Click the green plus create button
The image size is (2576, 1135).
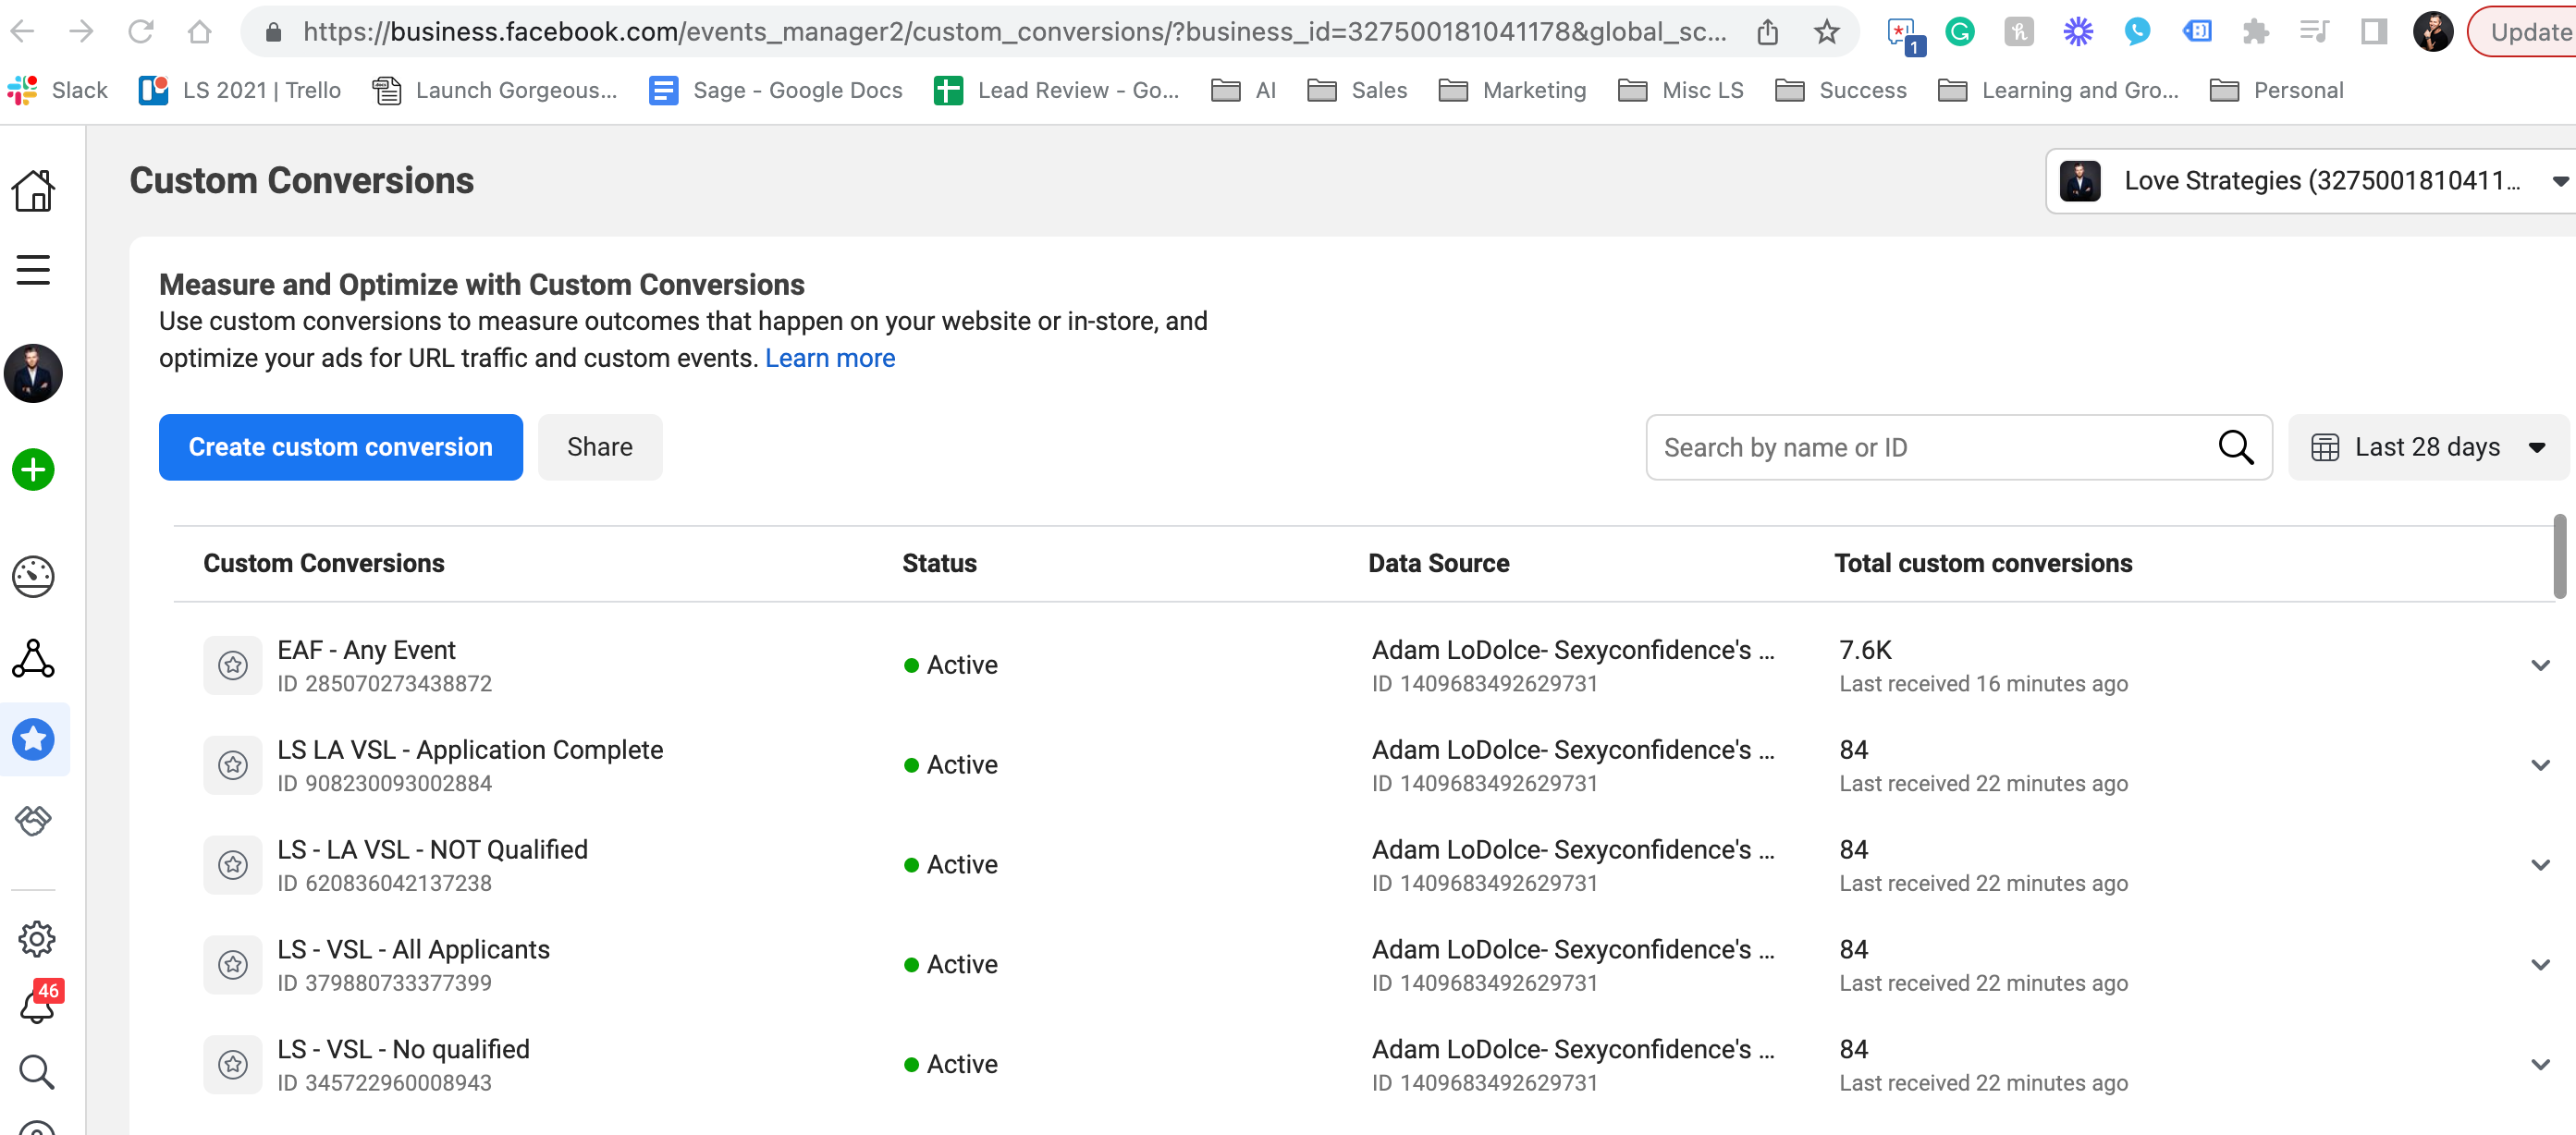pos(33,469)
